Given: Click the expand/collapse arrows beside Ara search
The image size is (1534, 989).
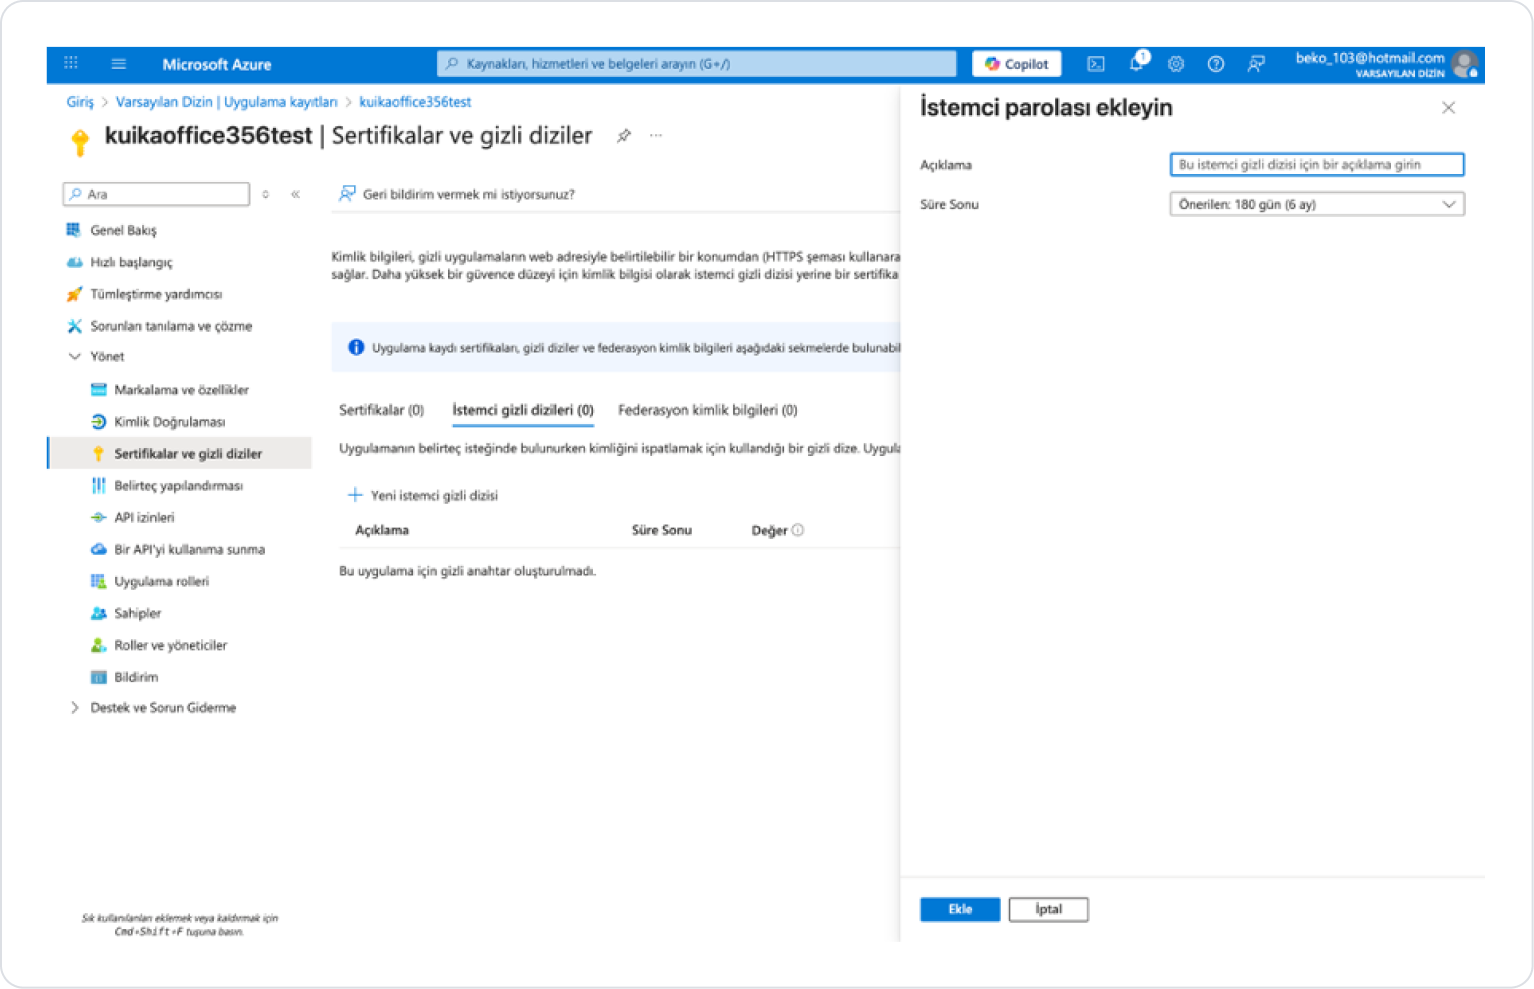Looking at the screenshot, I should coord(266,194).
